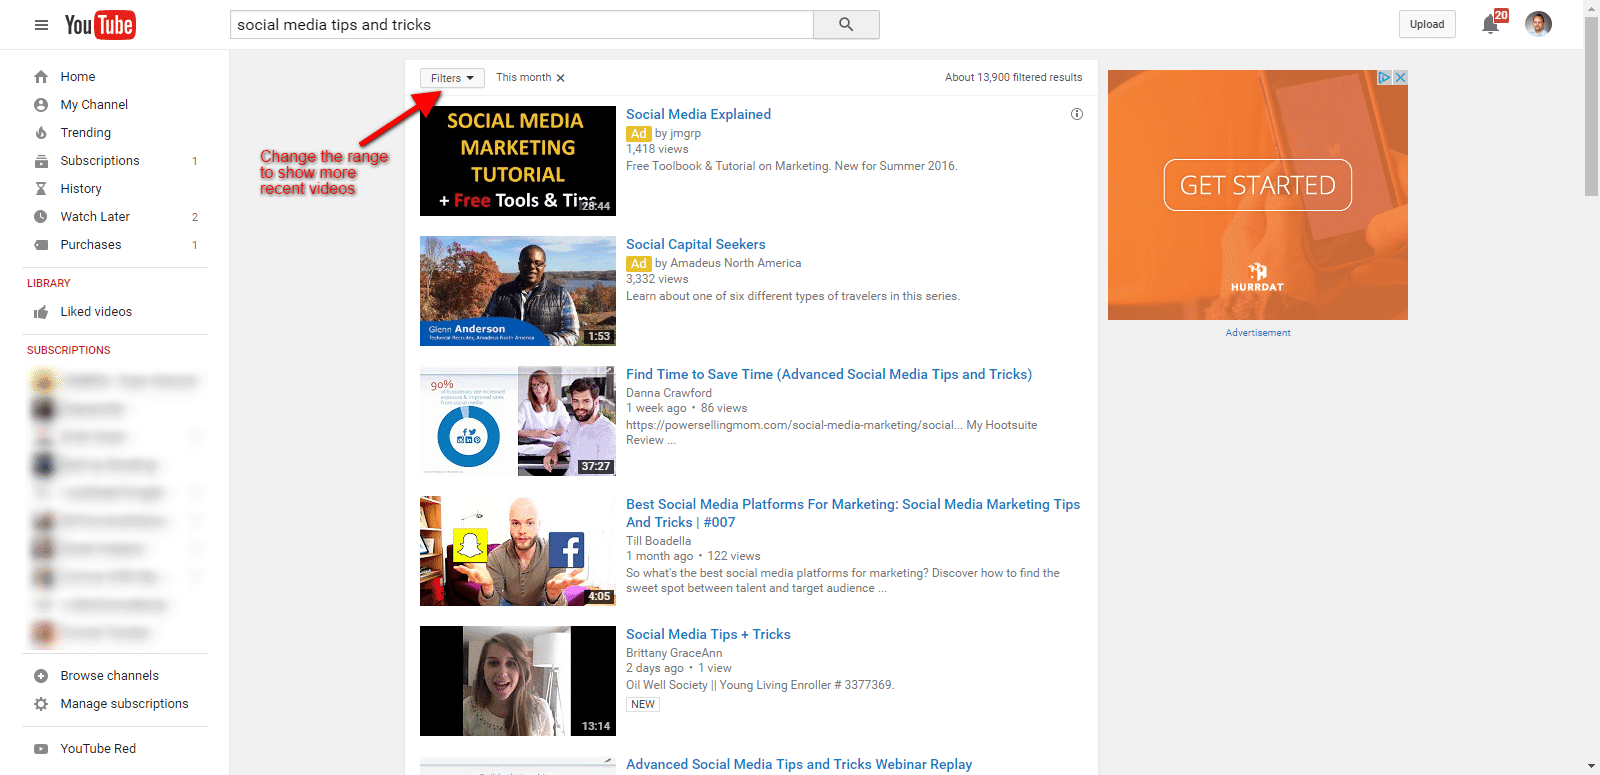Click the LIBRARY section heading
Screen dimensions: 1600x775
pos(49,284)
